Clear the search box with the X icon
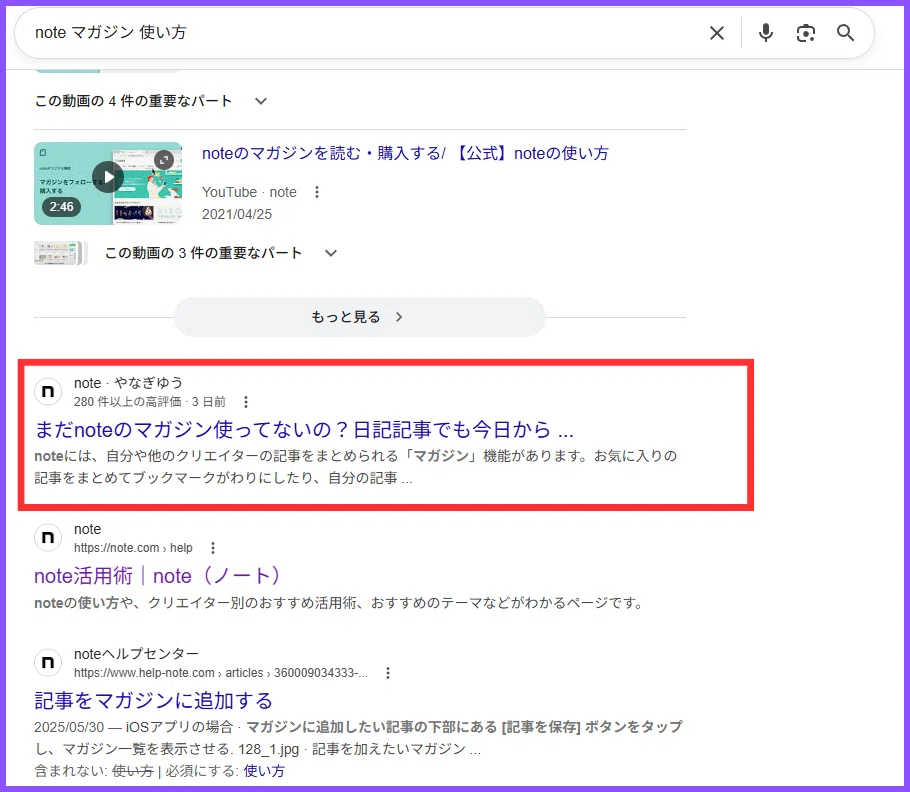The height and width of the screenshot is (792, 910). [717, 33]
